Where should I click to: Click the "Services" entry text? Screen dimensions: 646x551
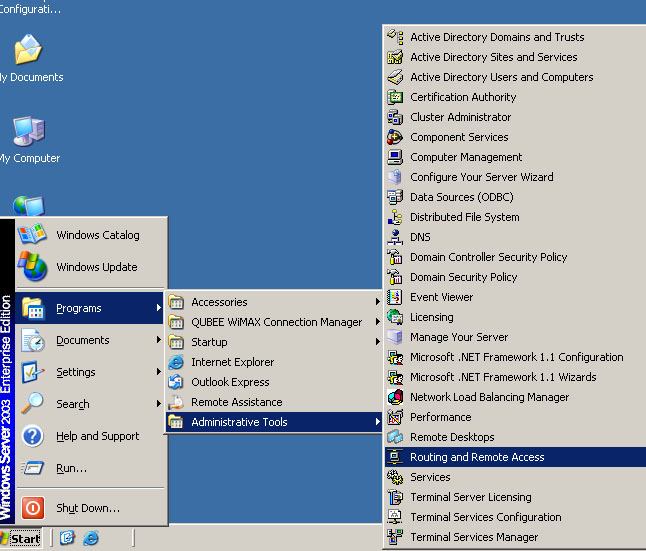pos(430,477)
